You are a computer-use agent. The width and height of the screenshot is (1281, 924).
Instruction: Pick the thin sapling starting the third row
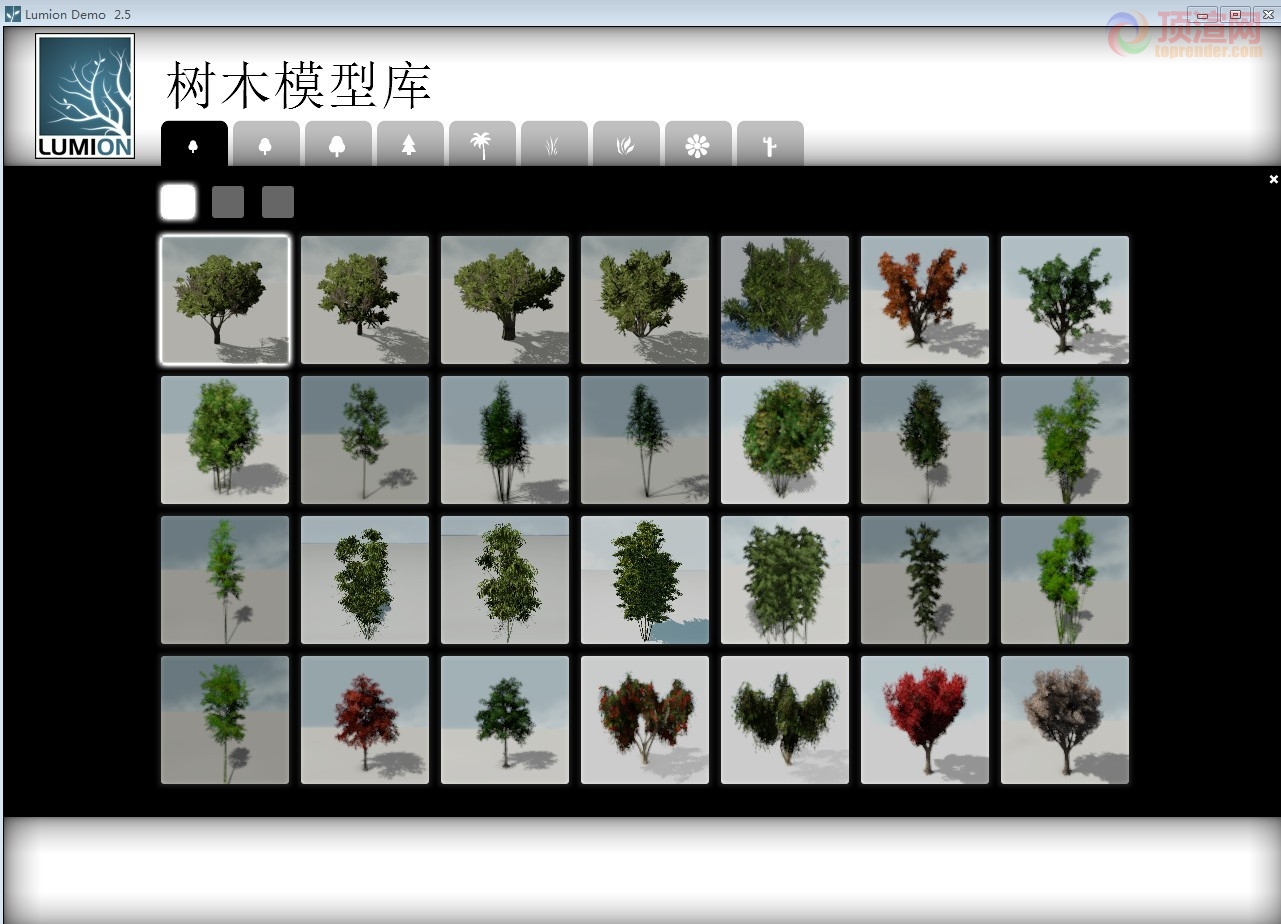pyautogui.click(x=225, y=580)
